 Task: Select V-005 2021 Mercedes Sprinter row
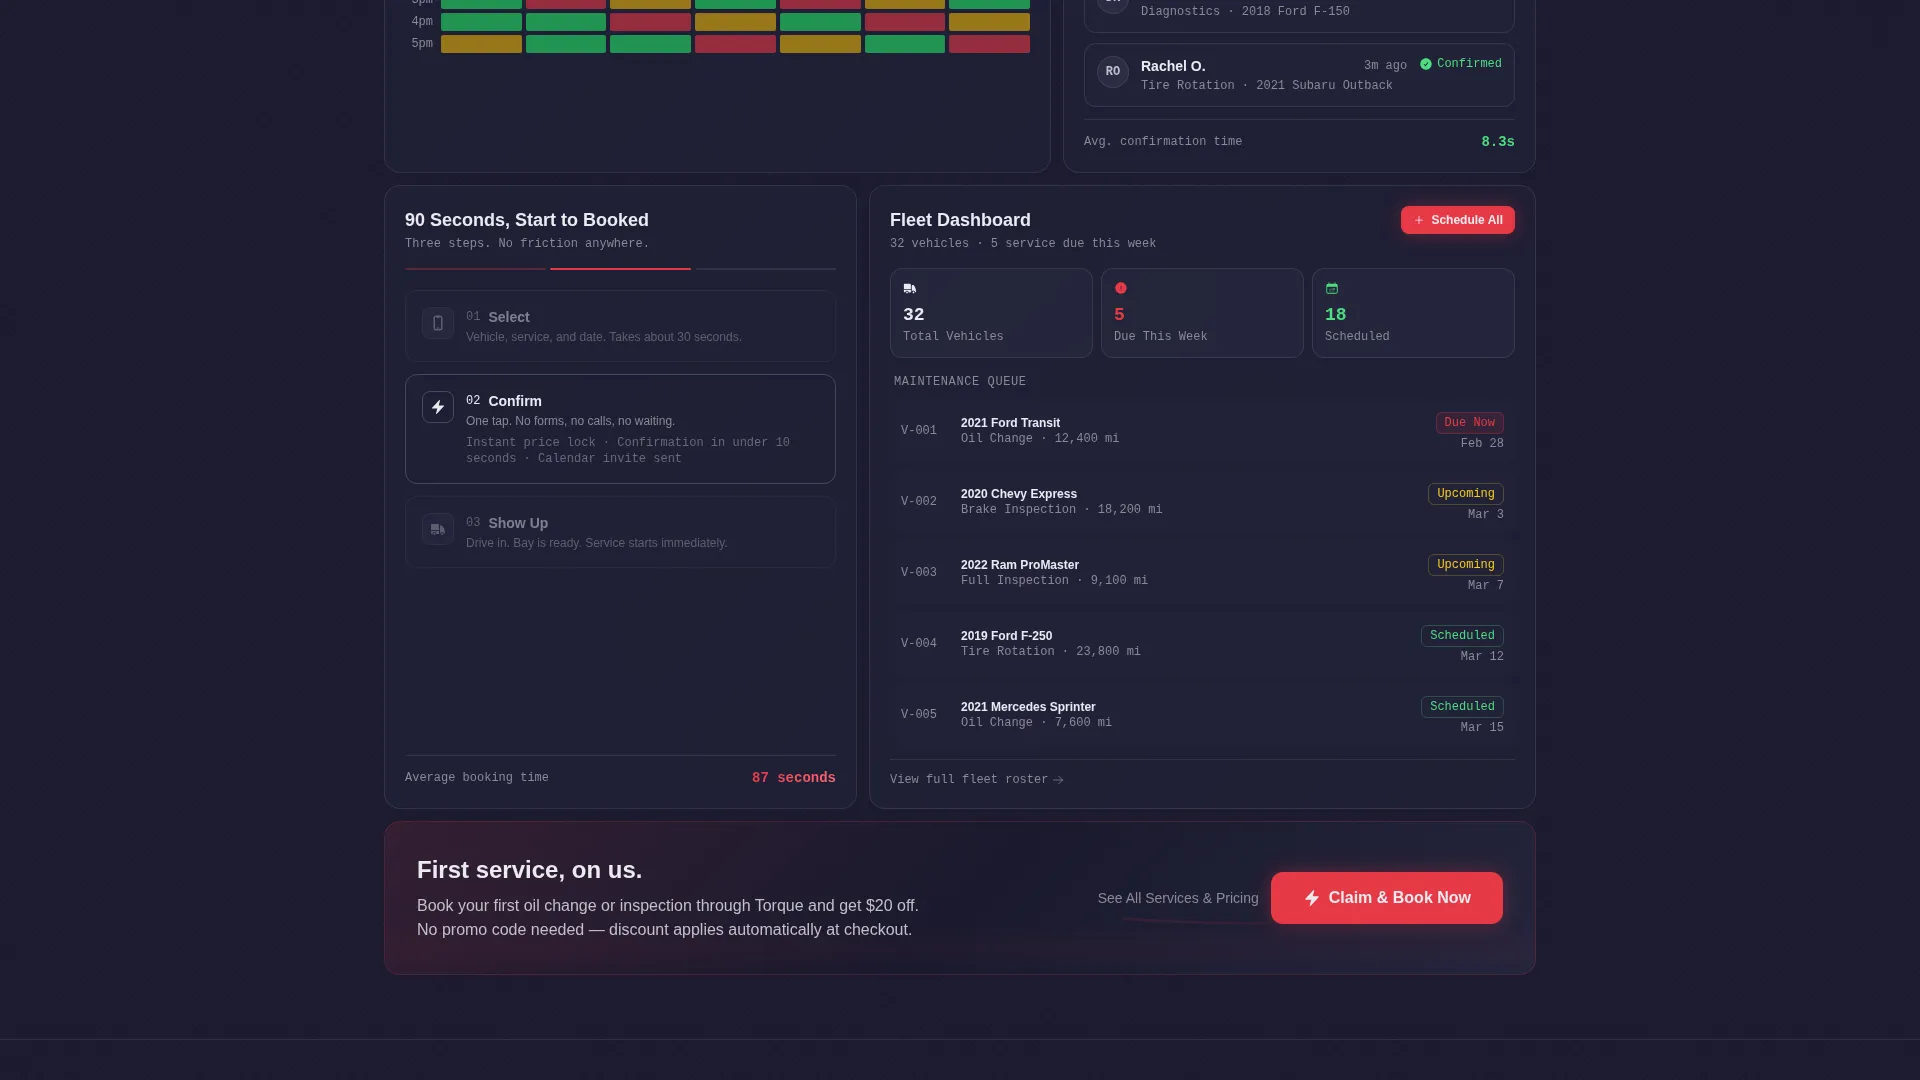(x=1202, y=715)
